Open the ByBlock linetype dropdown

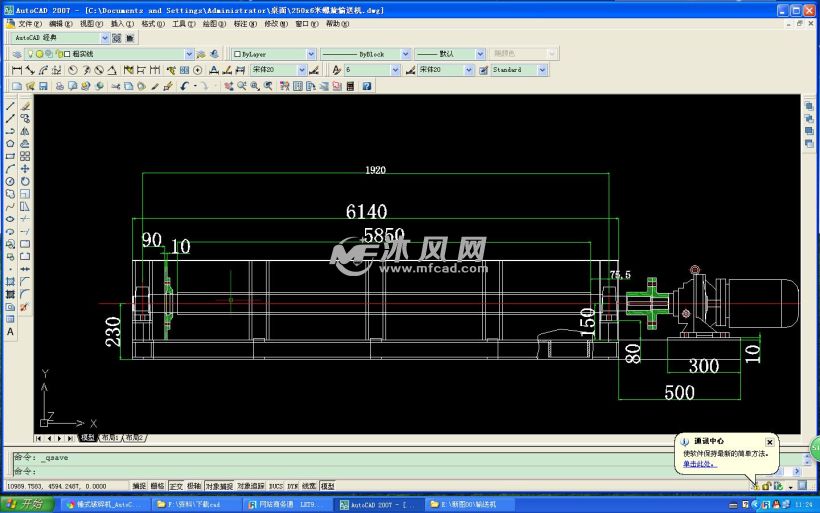point(405,54)
